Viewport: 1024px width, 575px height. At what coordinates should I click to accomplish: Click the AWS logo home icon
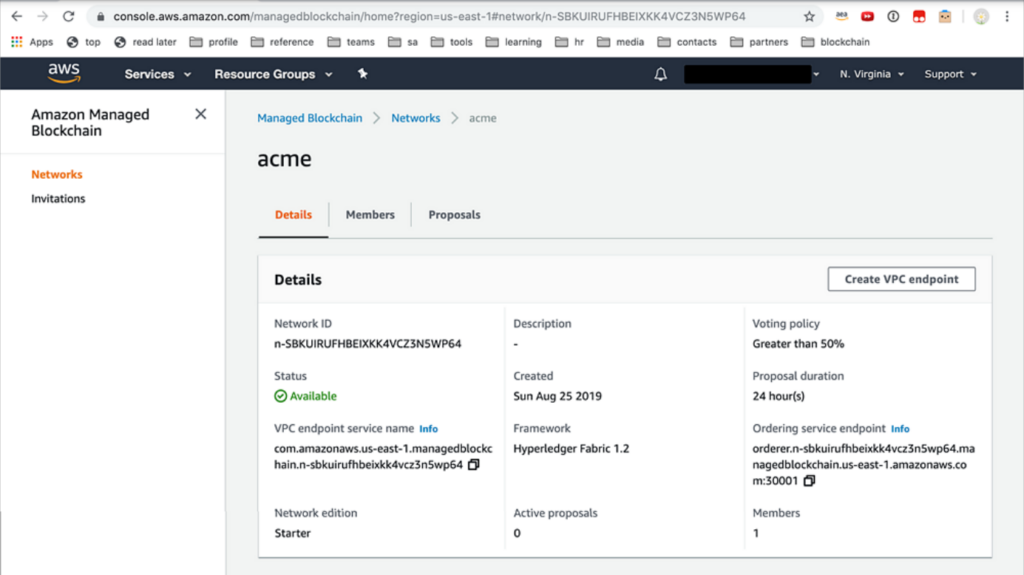click(x=64, y=73)
